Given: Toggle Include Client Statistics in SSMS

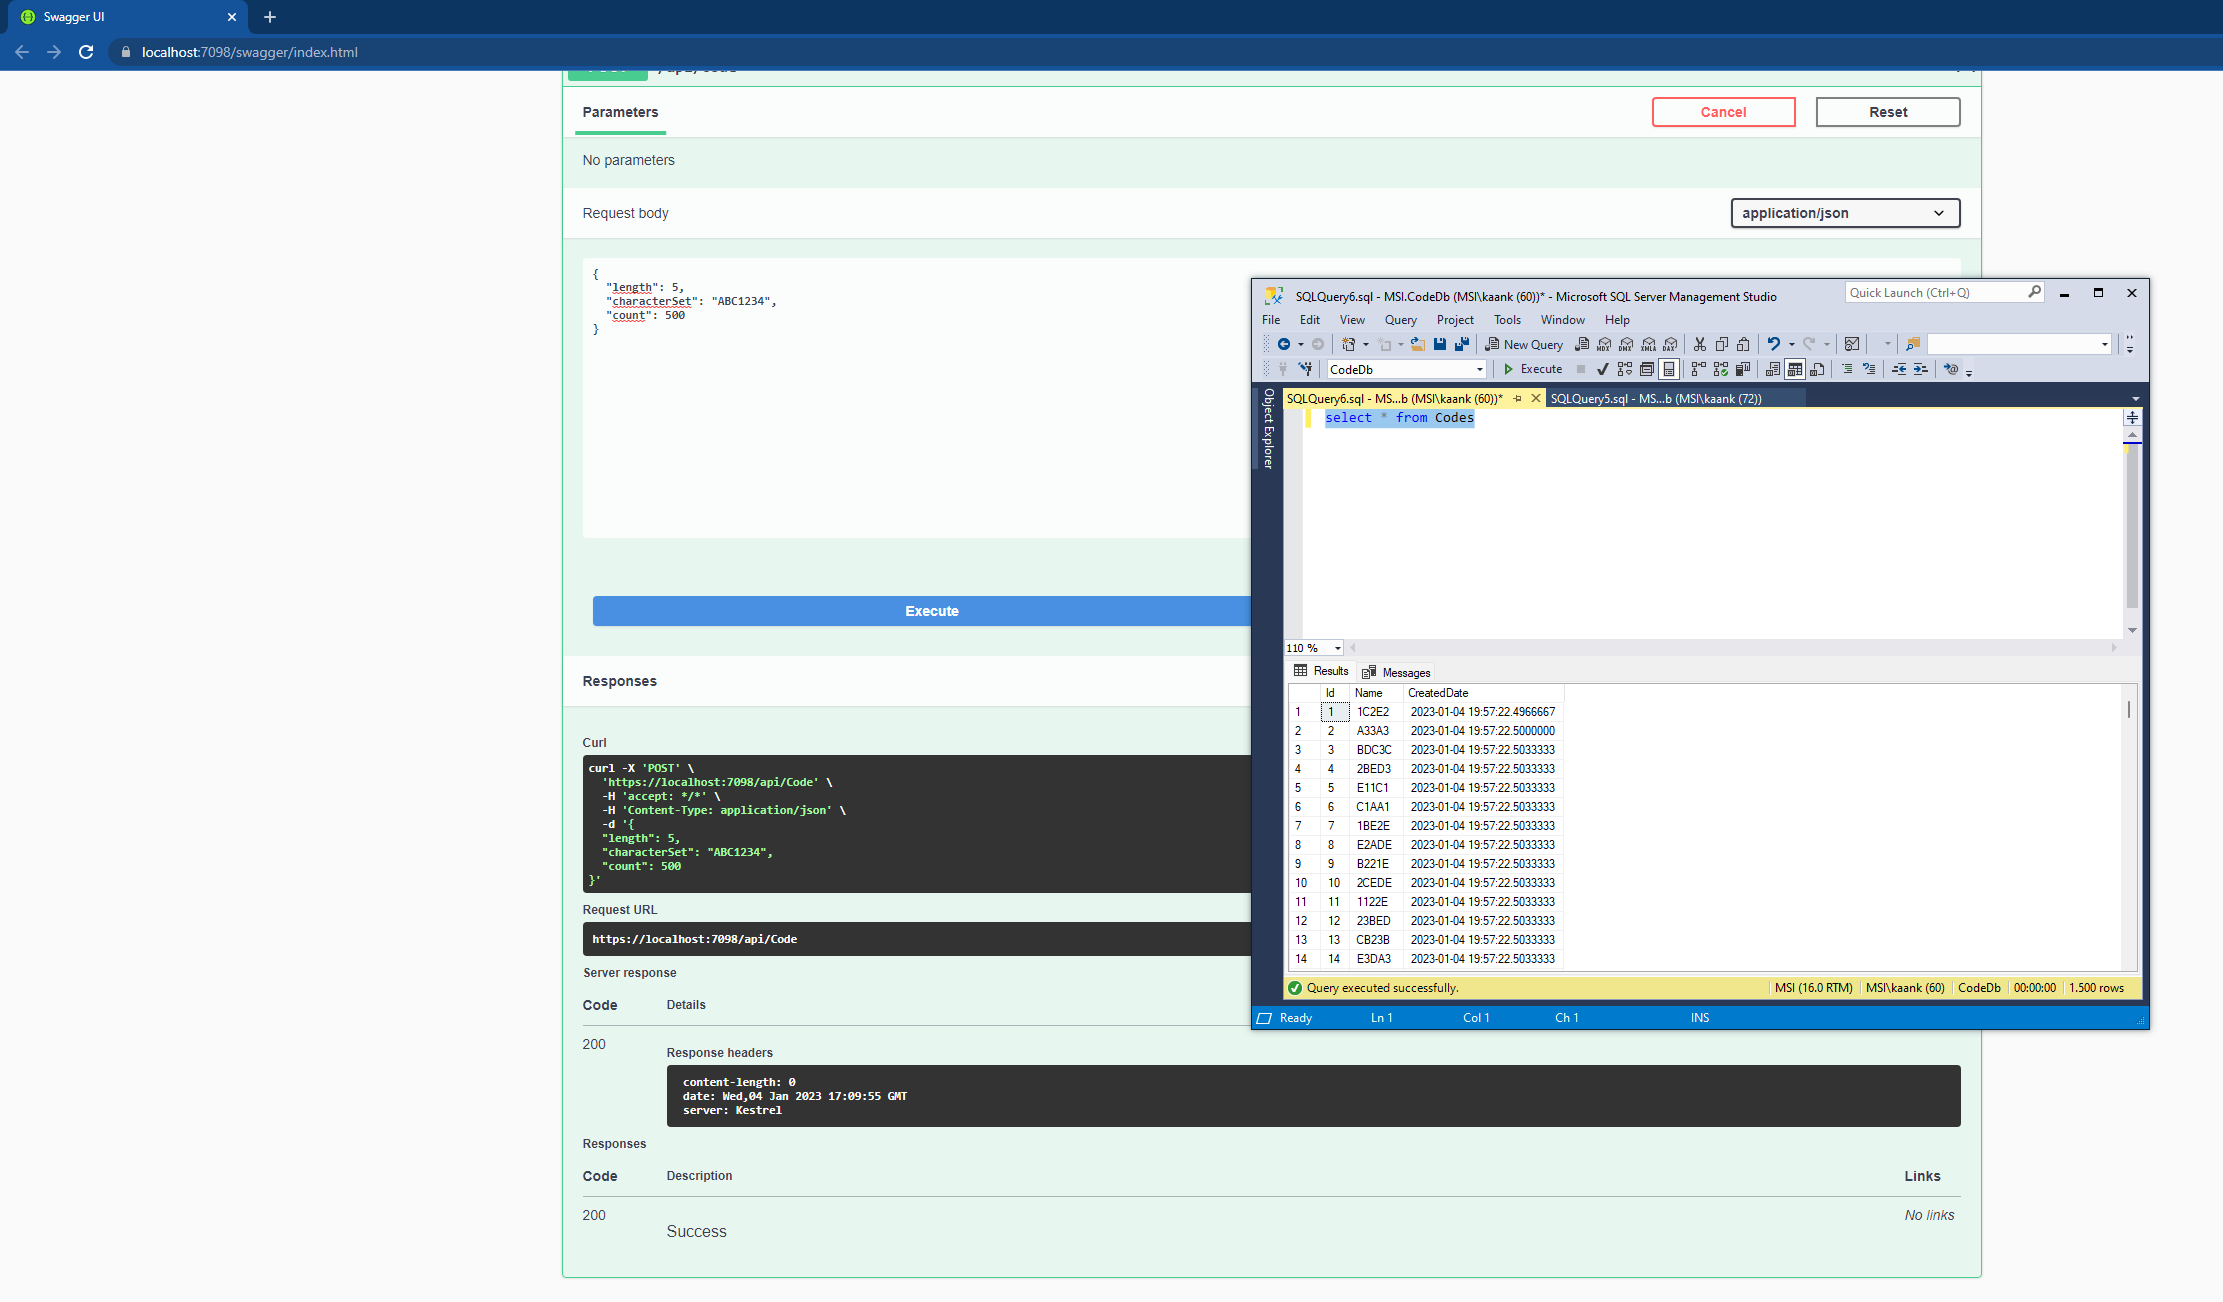Looking at the screenshot, I should coord(1743,369).
